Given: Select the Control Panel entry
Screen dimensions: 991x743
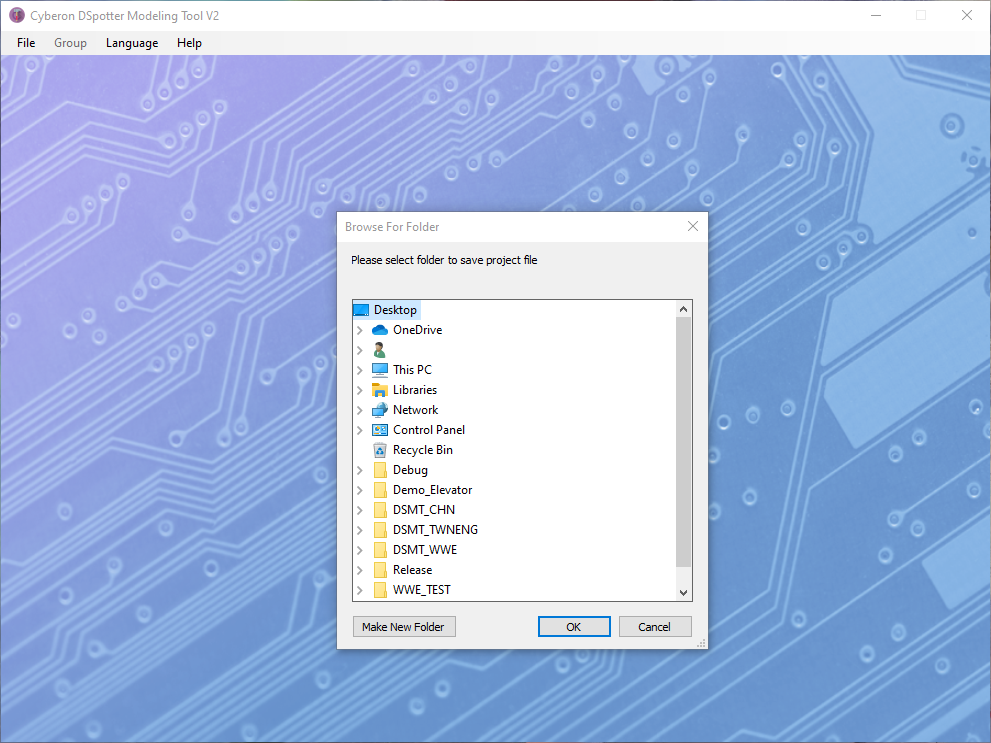Looking at the screenshot, I should point(429,430).
